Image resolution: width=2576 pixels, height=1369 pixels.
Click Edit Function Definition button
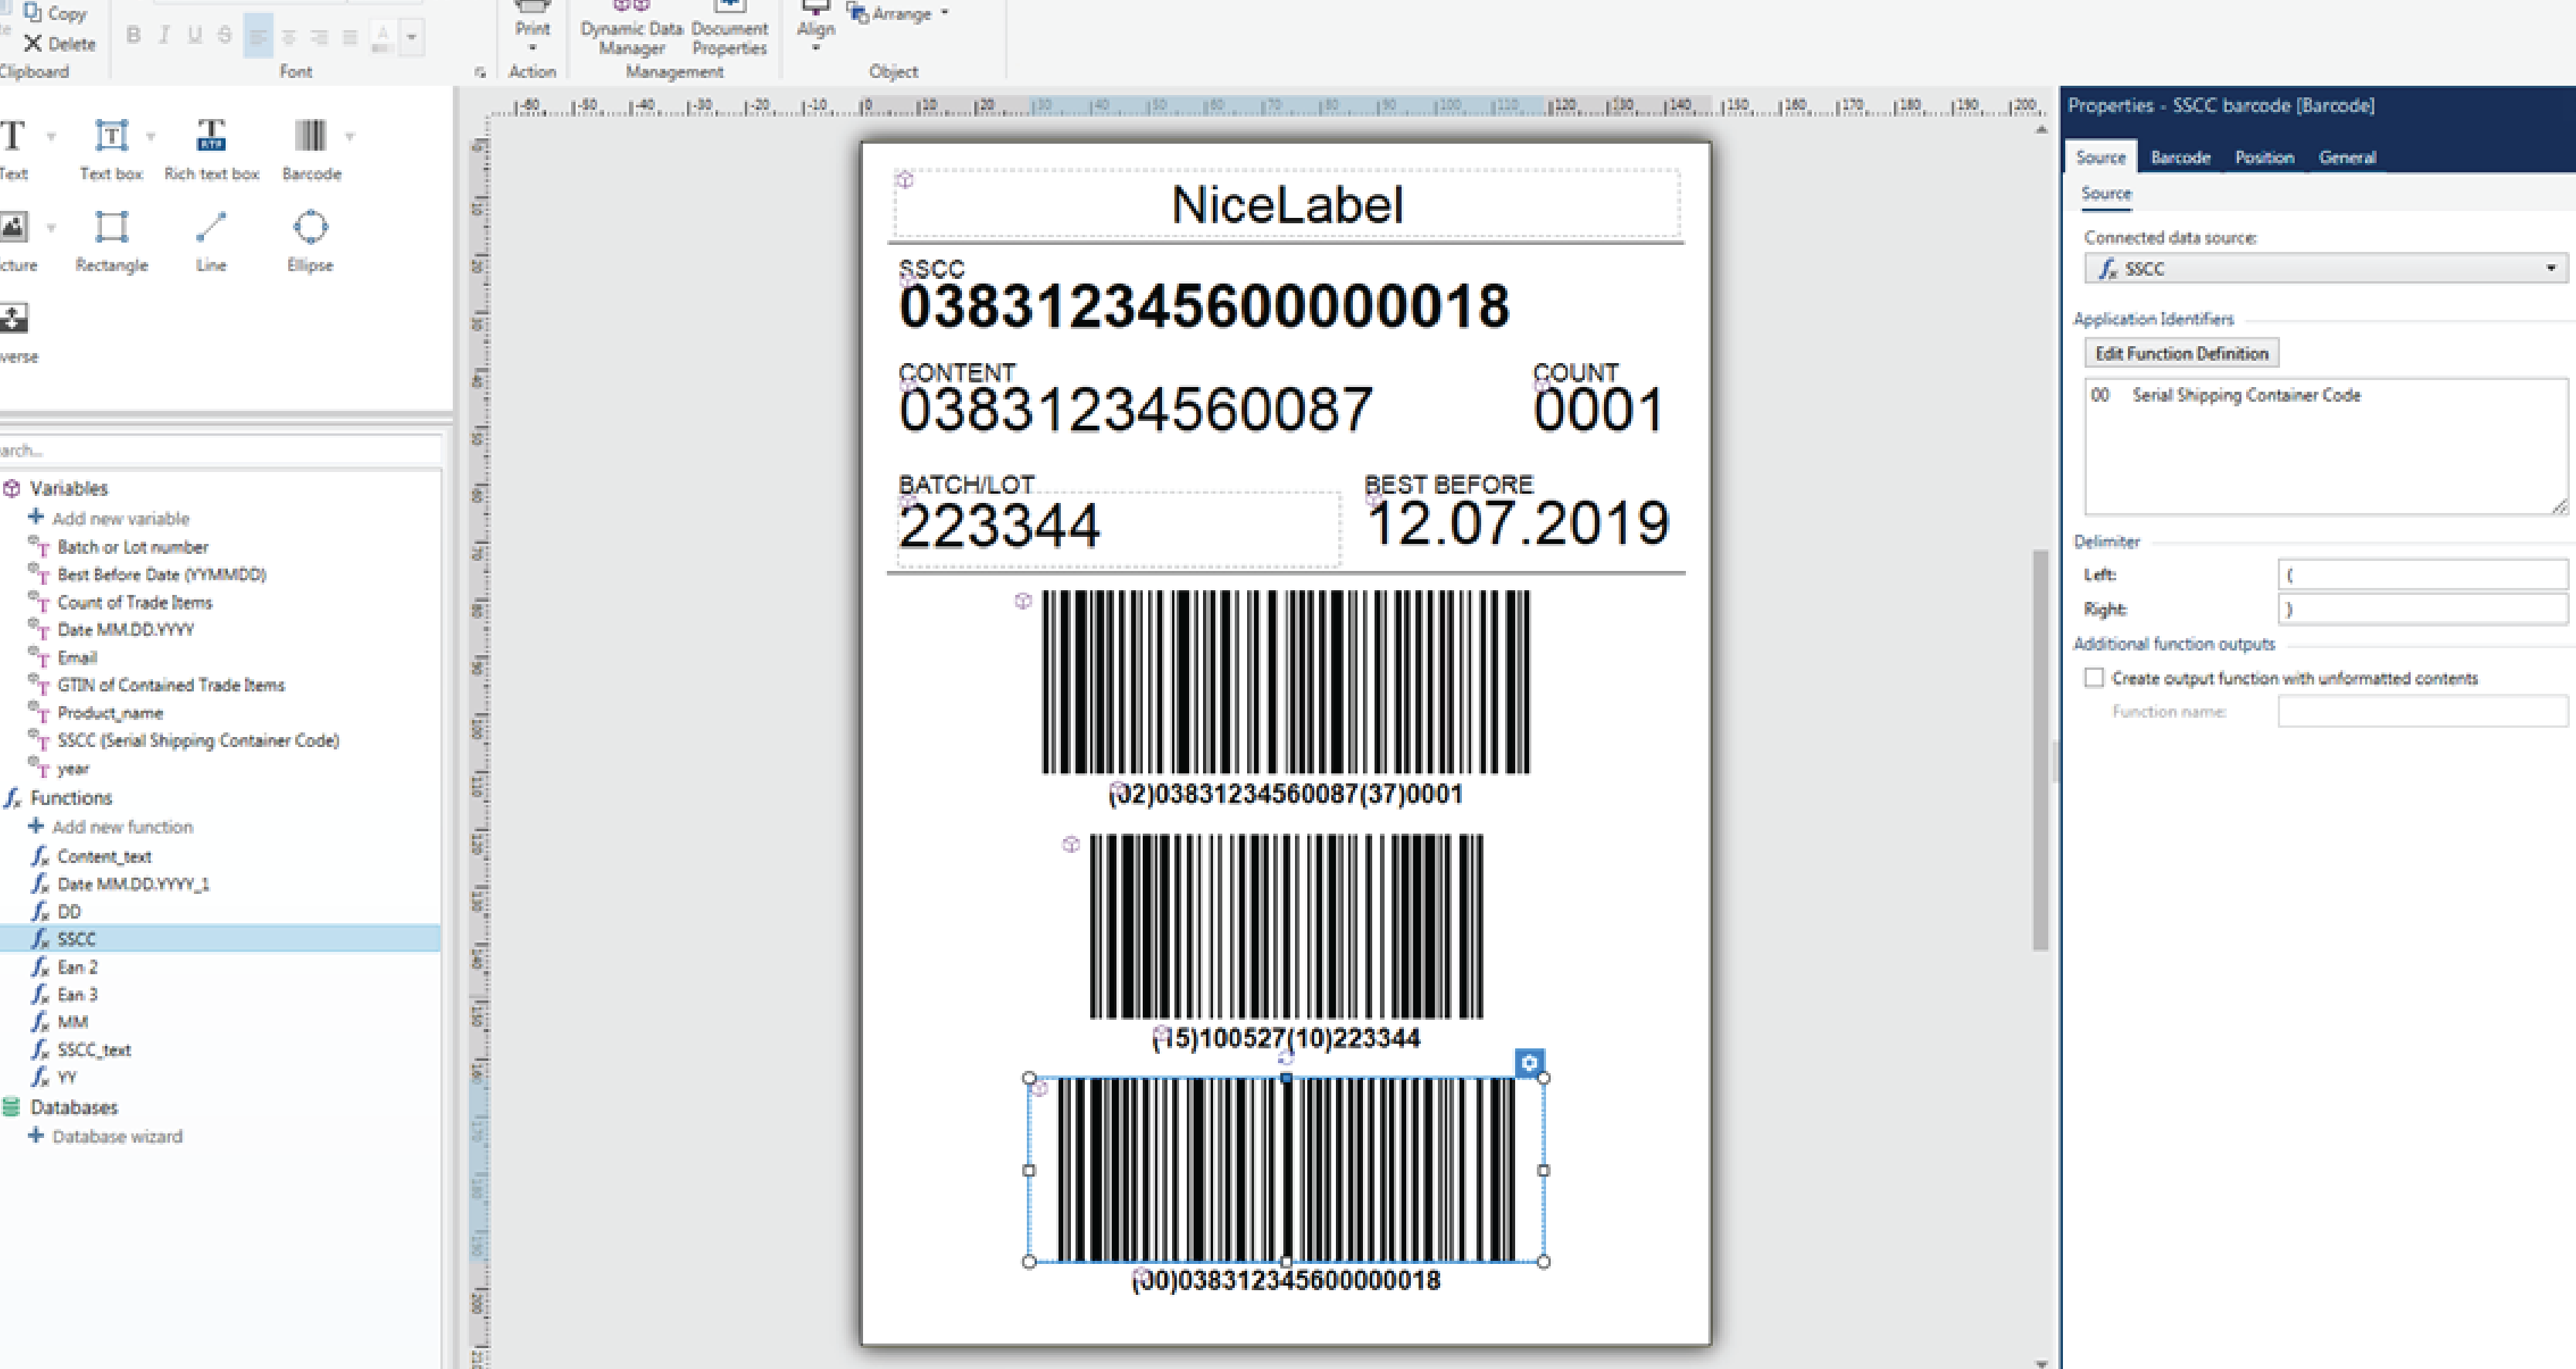click(x=2181, y=353)
